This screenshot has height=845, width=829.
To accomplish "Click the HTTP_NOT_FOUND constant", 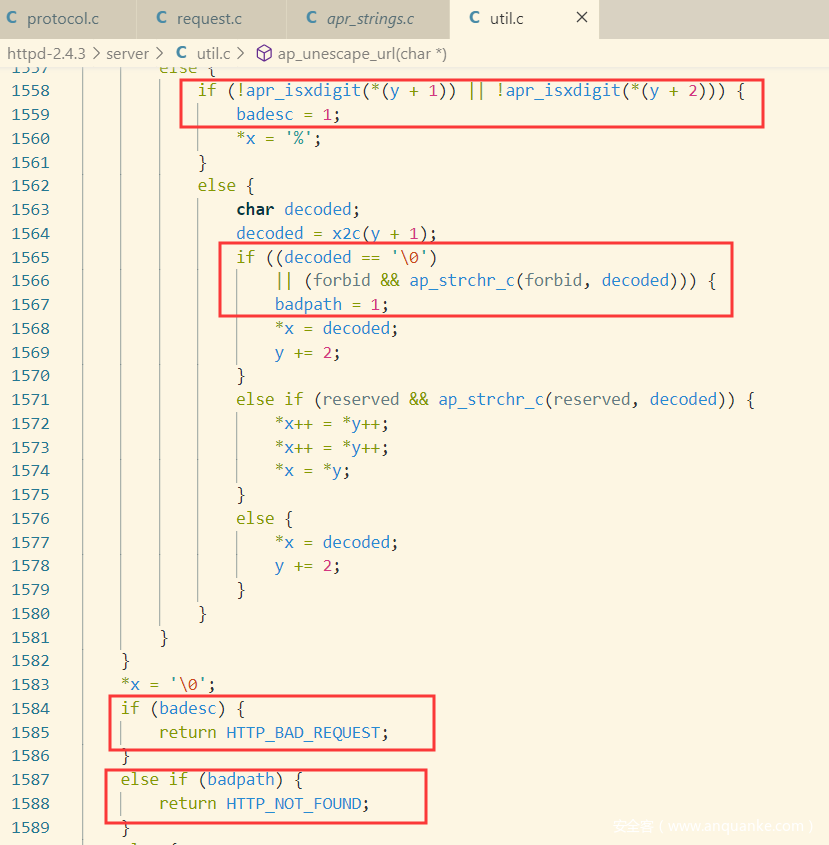I will tap(297, 803).
